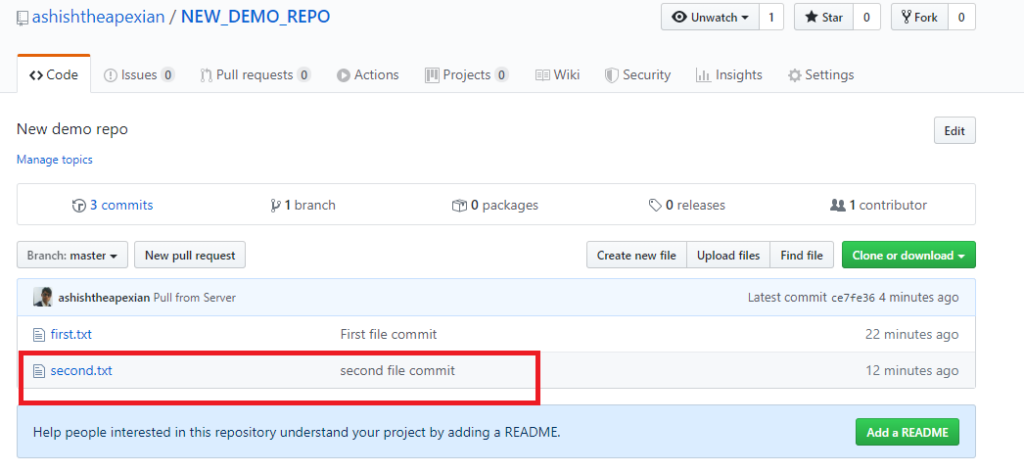This screenshot has width=1024, height=472.
Task: Click the repository book icon beside the owner name
Action: point(23,18)
